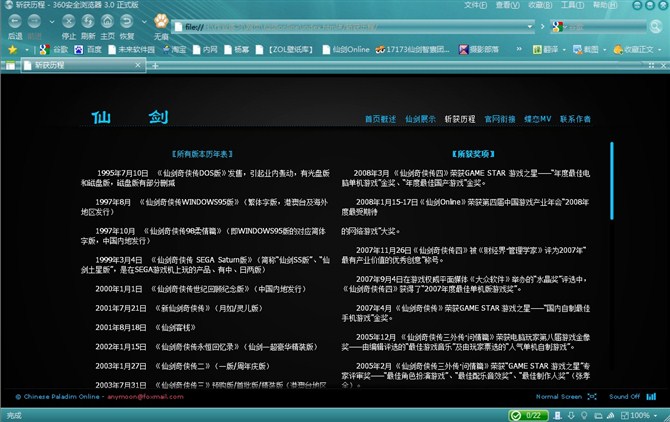
Task: Click the fullscreen icon beside Normal Screen
Action: 592,397
